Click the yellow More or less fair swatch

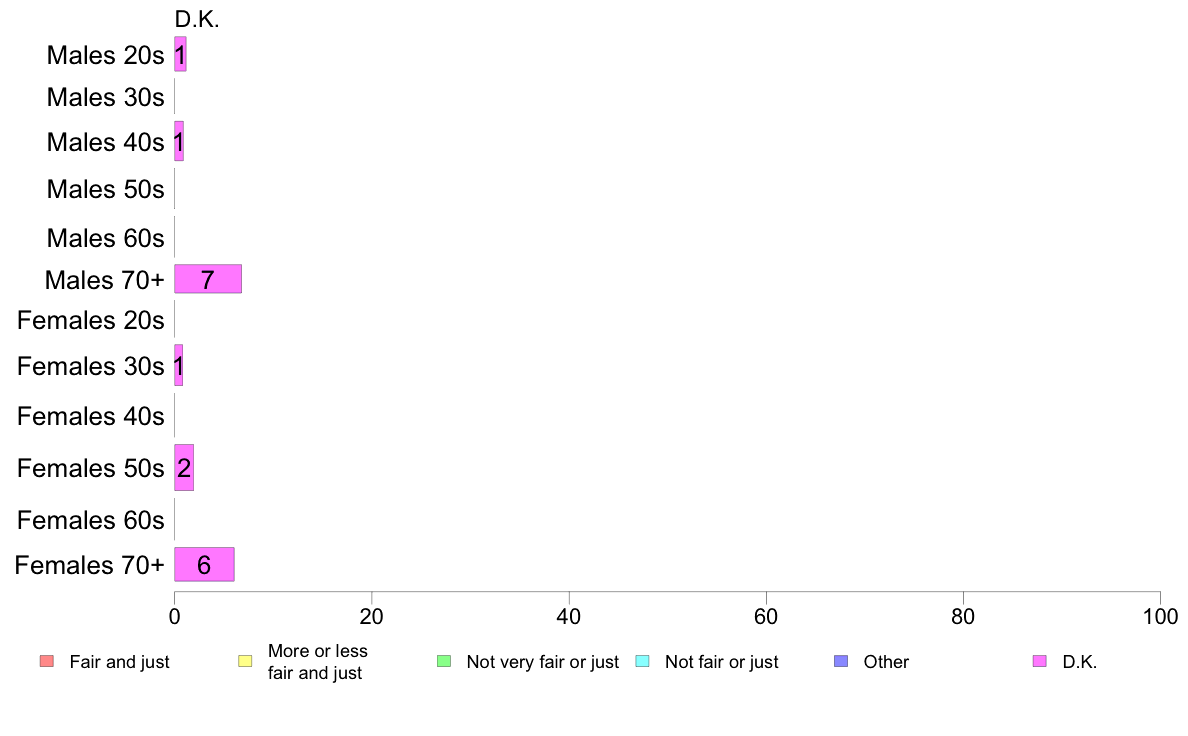(245, 661)
